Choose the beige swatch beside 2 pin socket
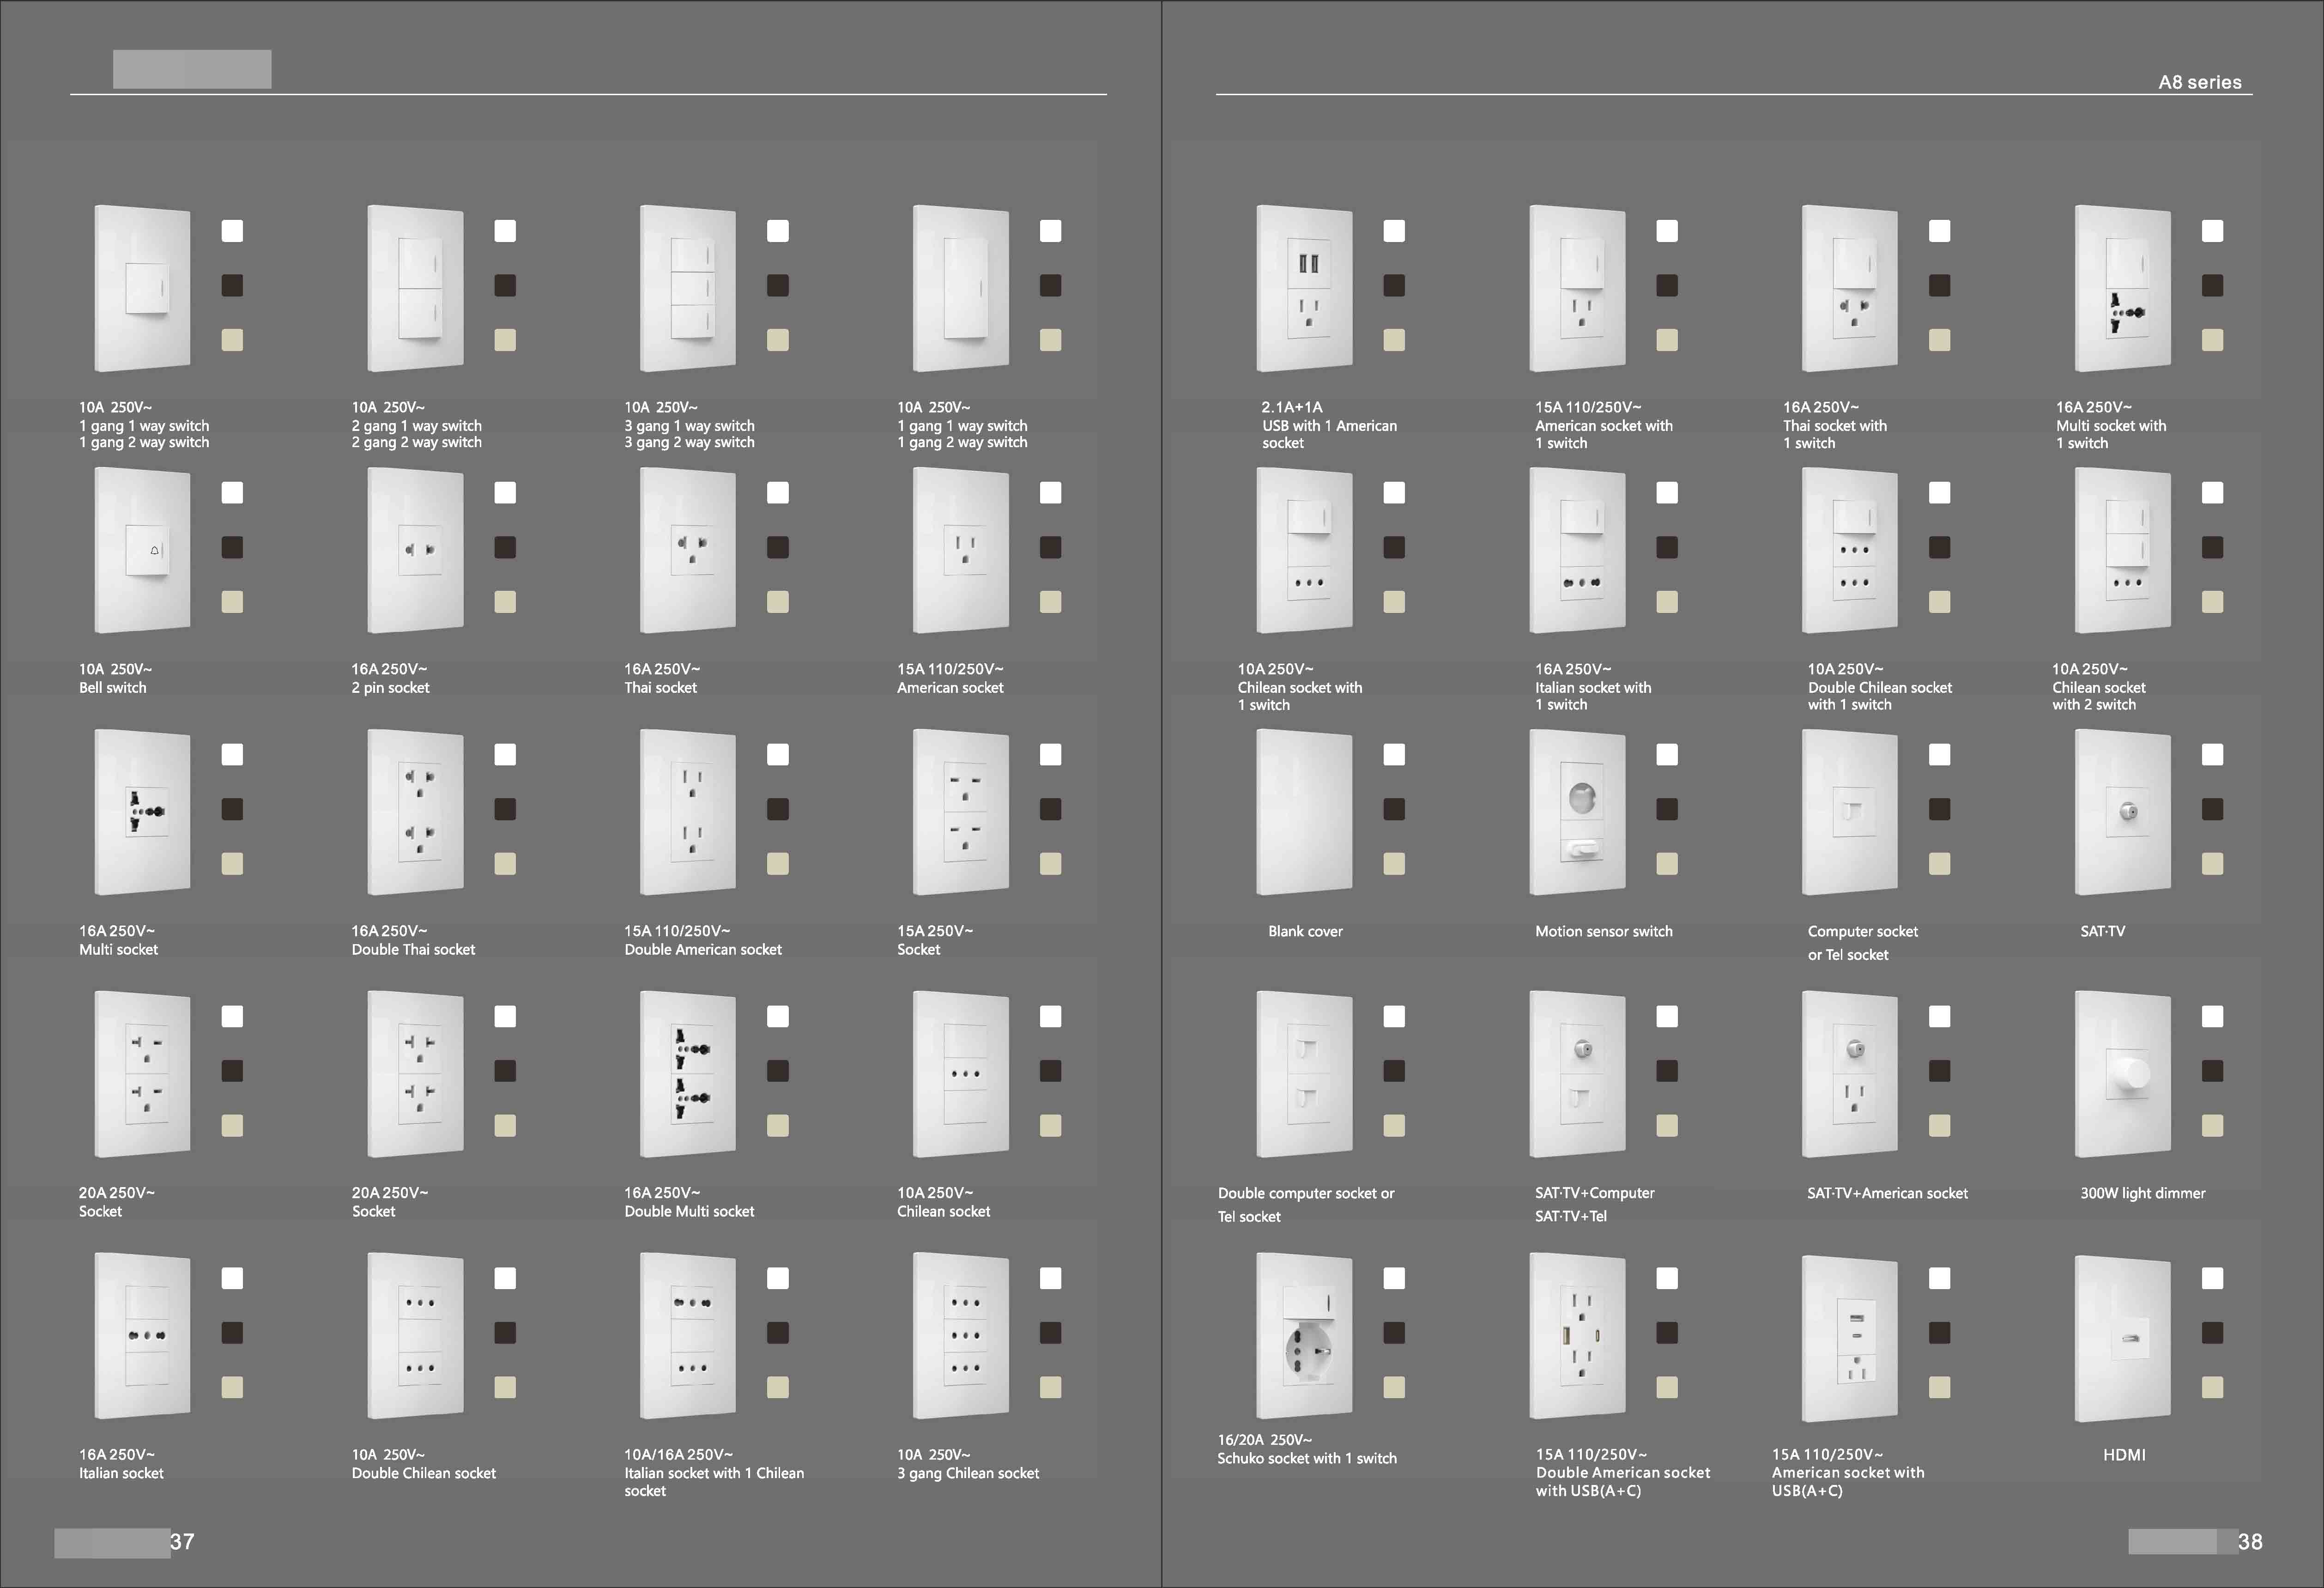 (505, 602)
